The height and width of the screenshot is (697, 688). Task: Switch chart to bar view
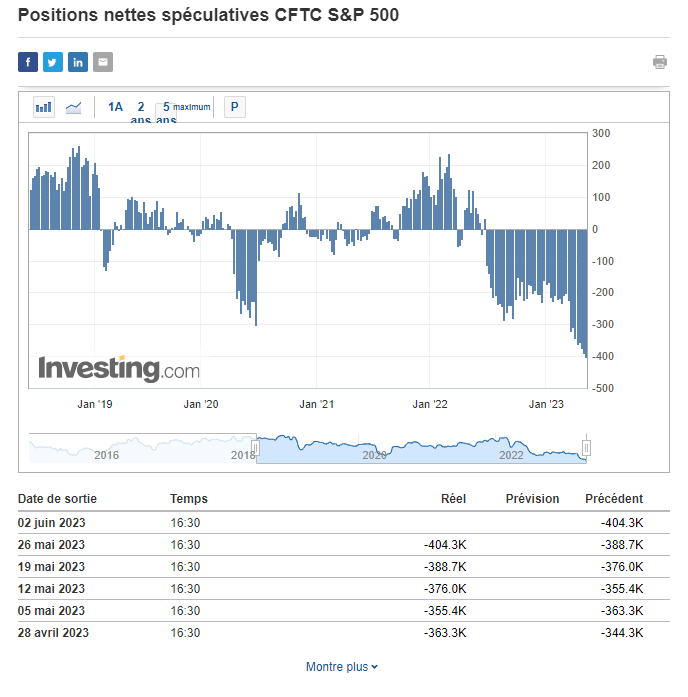(44, 107)
